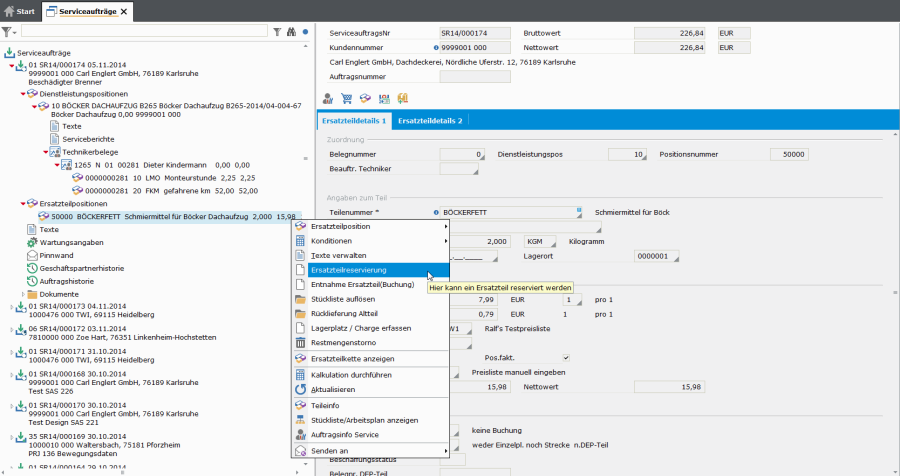
Task: Choose Teileinfo in context menu
Action: (371, 405)
